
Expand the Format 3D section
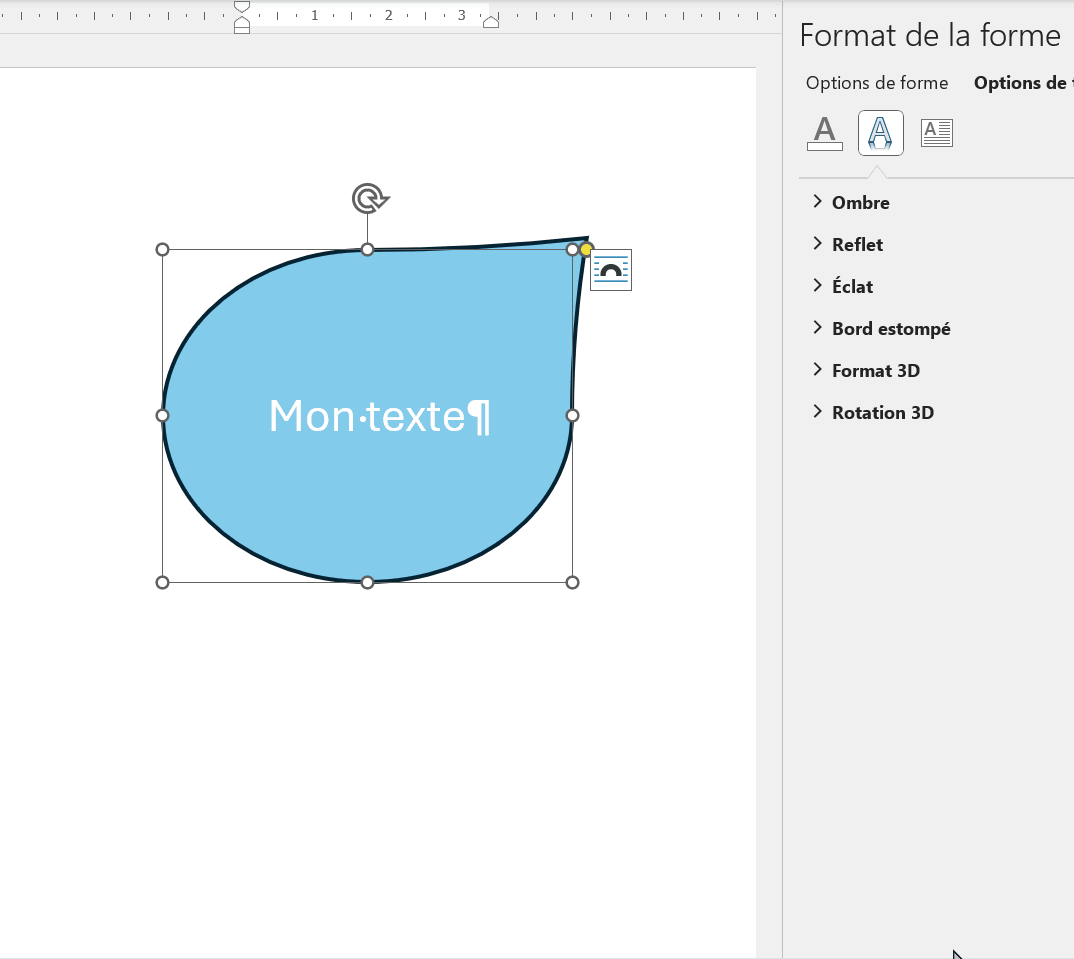875,371
